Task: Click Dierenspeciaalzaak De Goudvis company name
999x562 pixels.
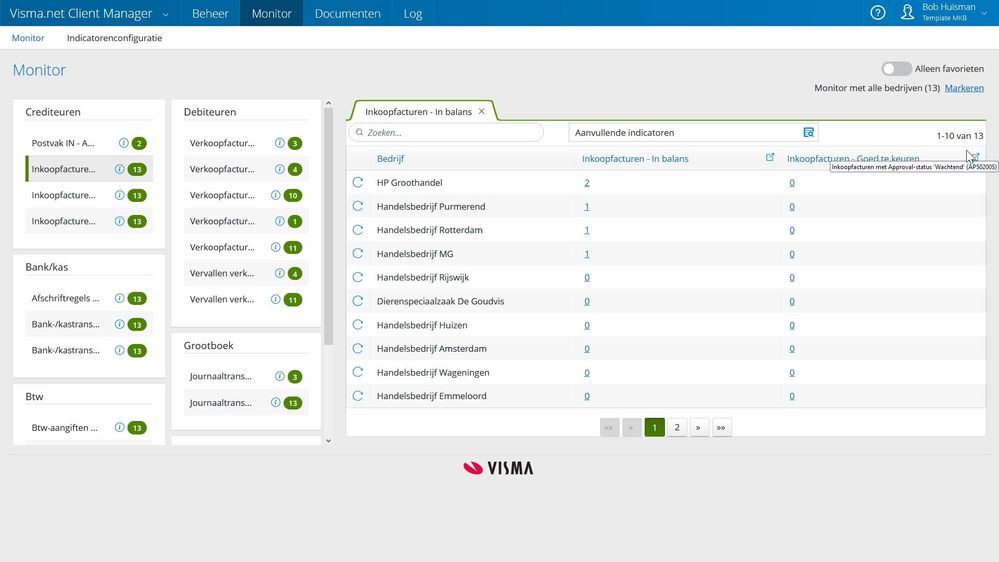Action: (440, 301)
